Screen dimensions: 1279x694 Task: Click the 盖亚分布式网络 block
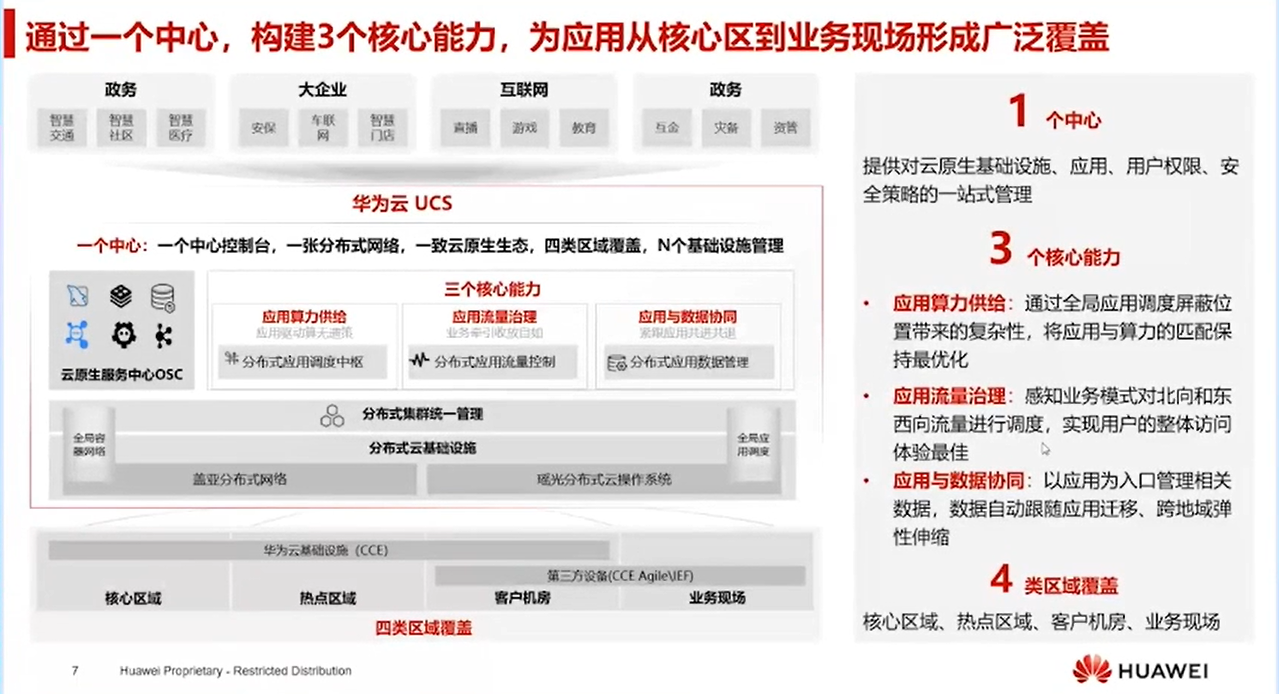(x=240, y=479)
